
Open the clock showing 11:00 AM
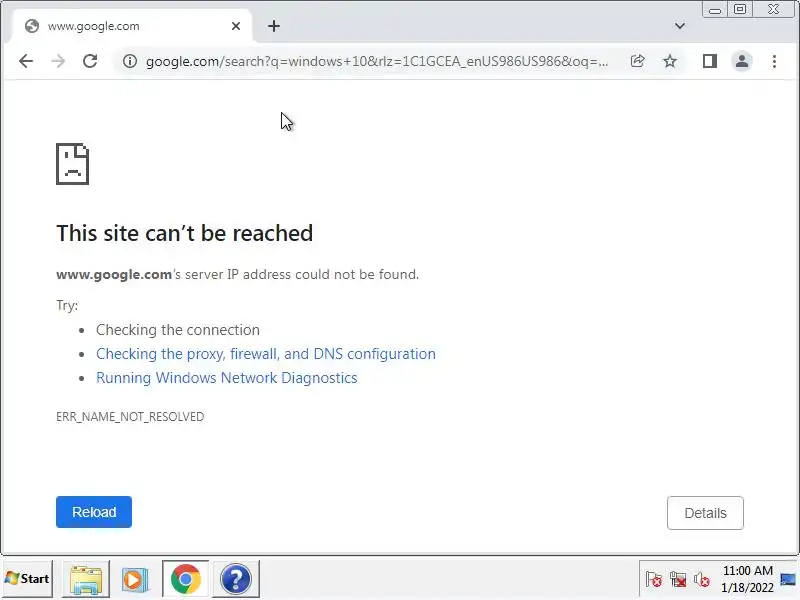point(747,579)
